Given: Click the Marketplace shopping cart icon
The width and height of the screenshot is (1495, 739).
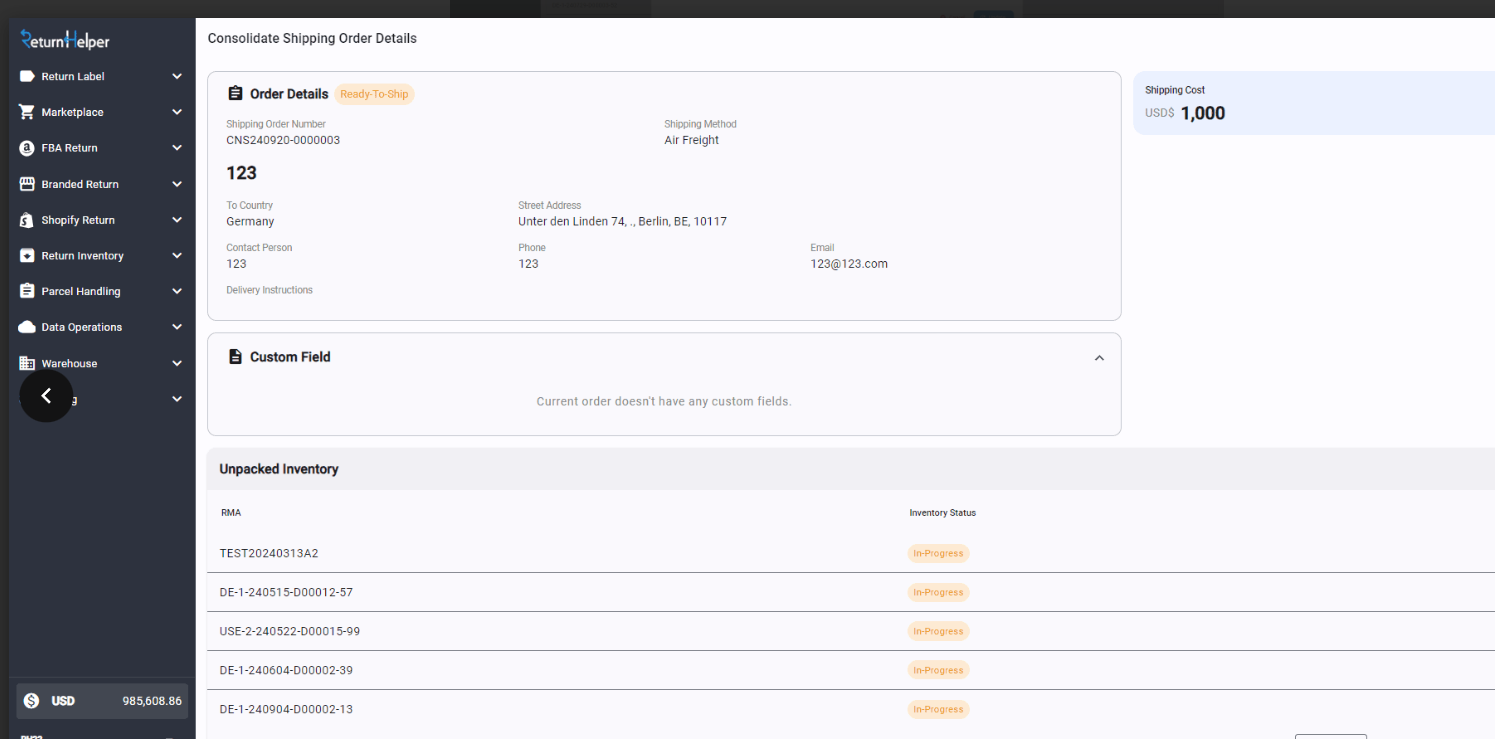Looking at the screenshot, I should coord(27,112).
